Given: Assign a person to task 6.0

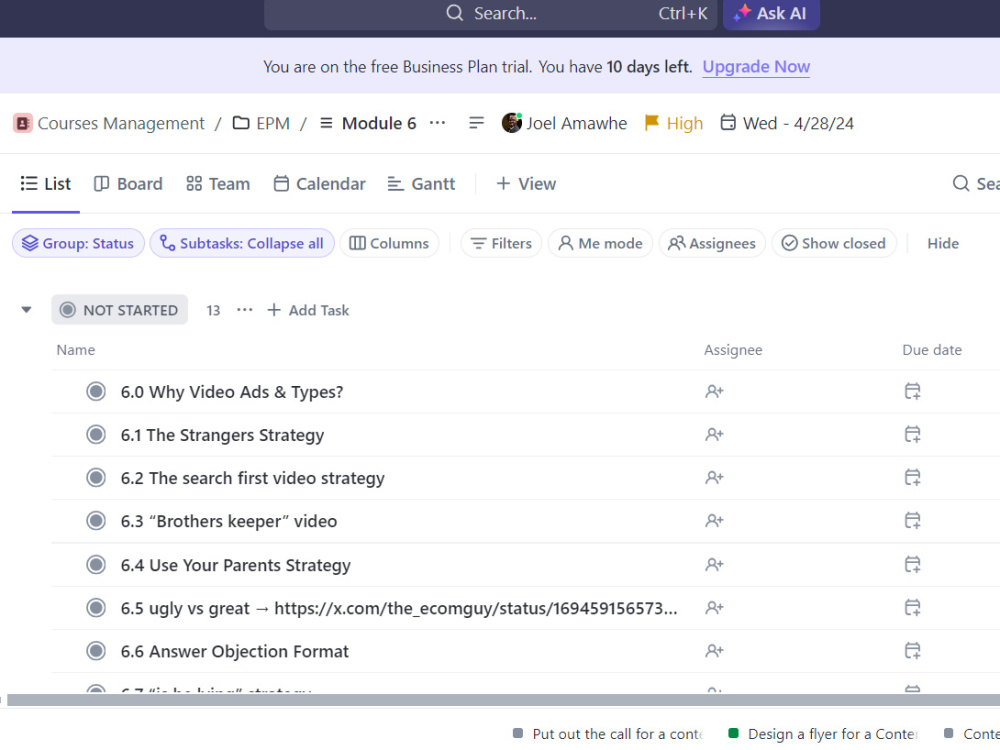Looking at the screenshot, I should (x=714, y=392).
